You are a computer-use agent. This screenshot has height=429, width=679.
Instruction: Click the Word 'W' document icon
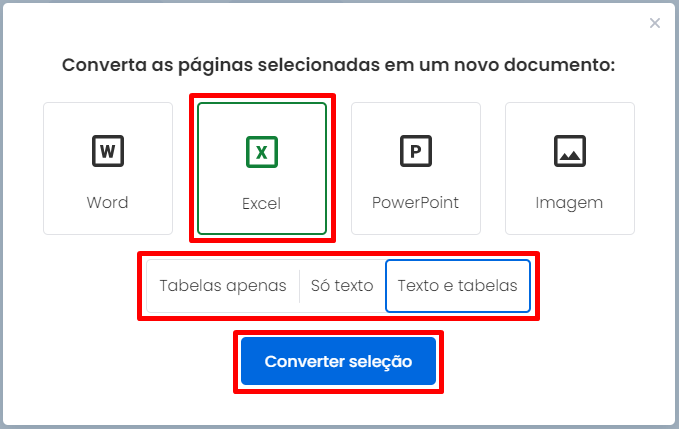(x=108, y=151)
